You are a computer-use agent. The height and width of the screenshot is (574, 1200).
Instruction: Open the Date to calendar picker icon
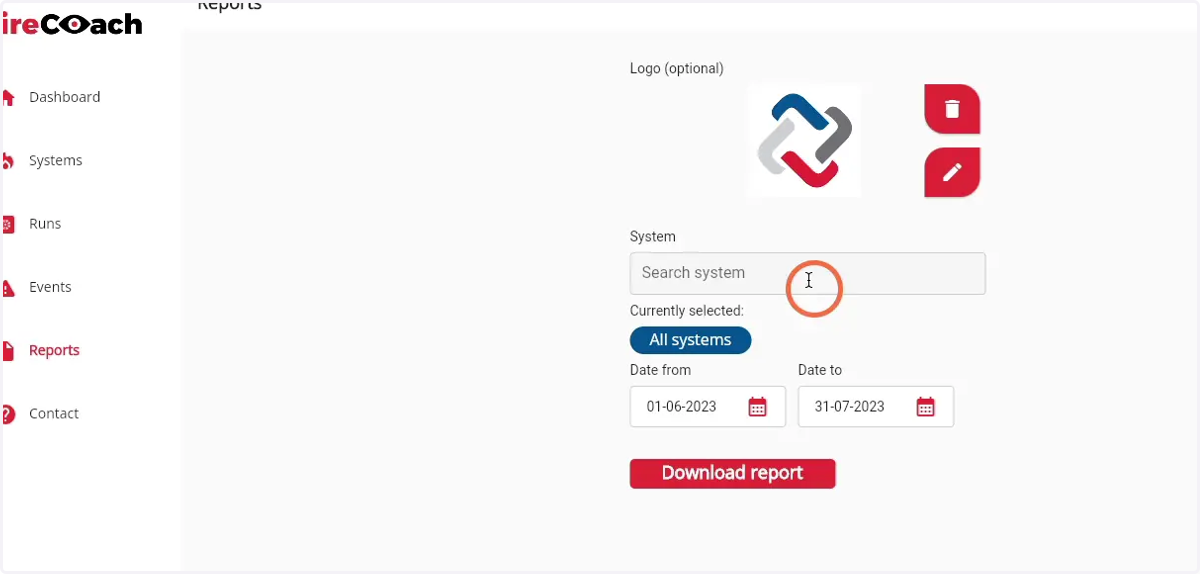click(x=926, y=407)
